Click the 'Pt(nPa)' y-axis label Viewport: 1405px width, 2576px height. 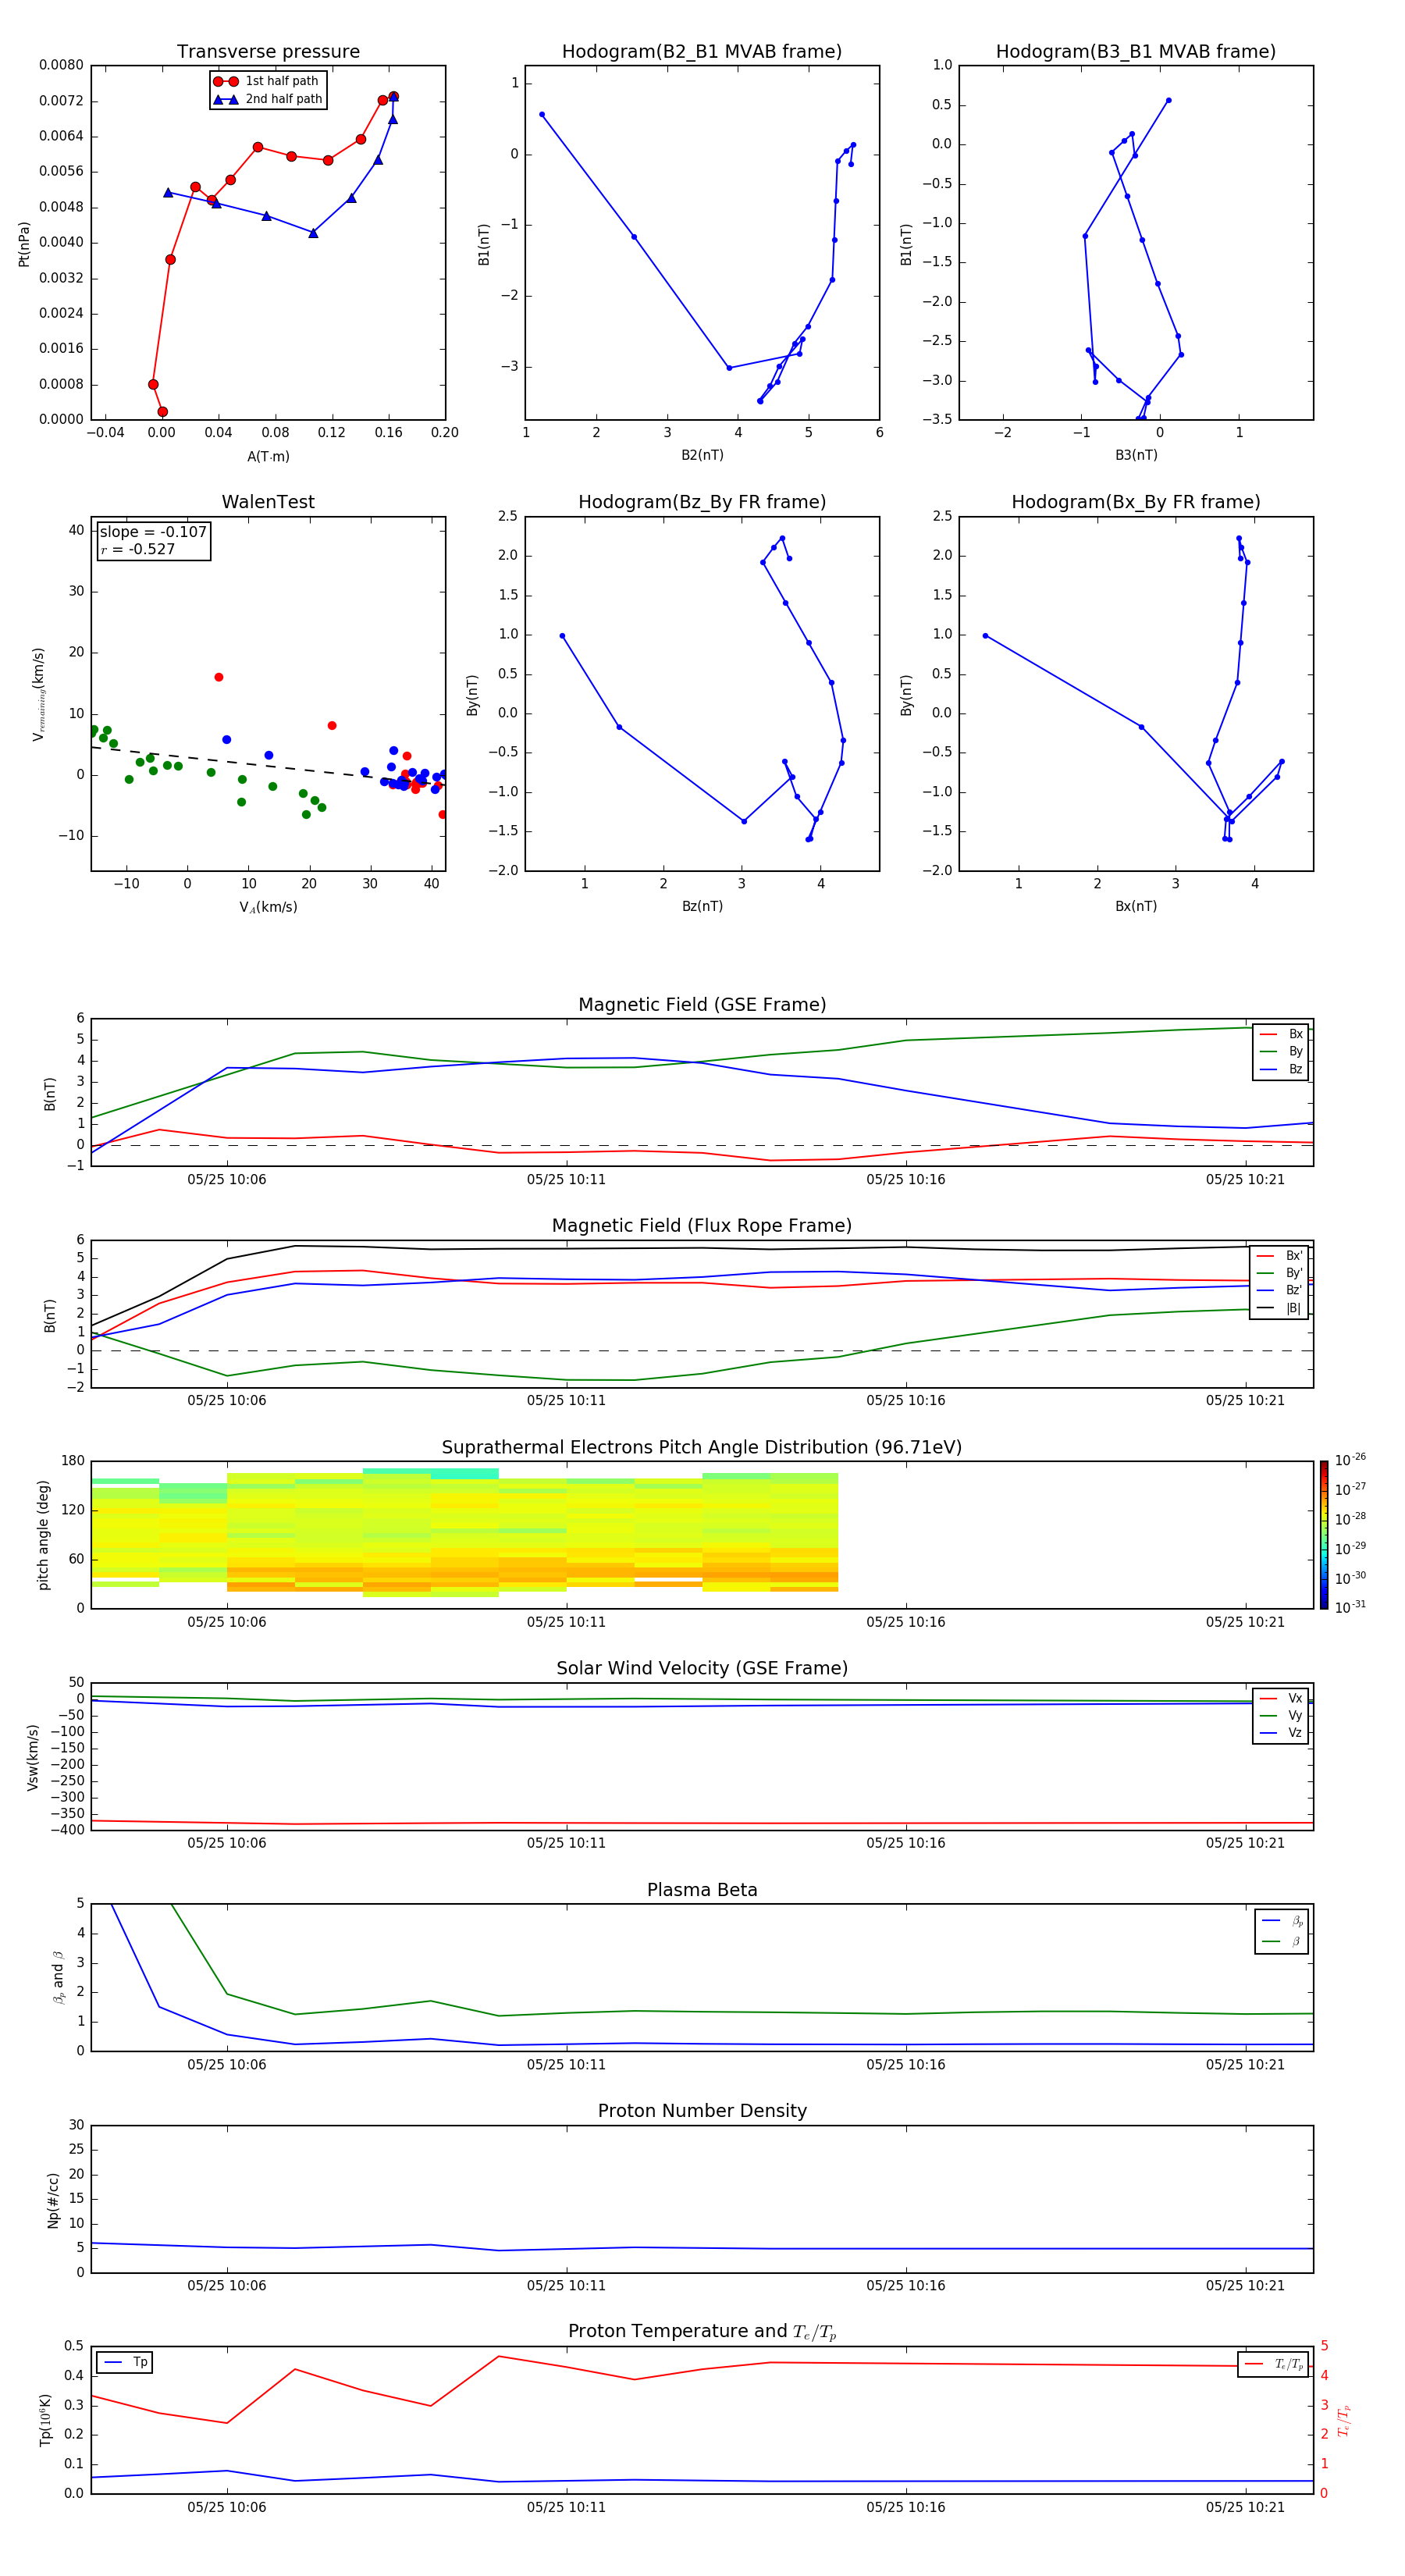pyautogui.click(x=24, y=244)
